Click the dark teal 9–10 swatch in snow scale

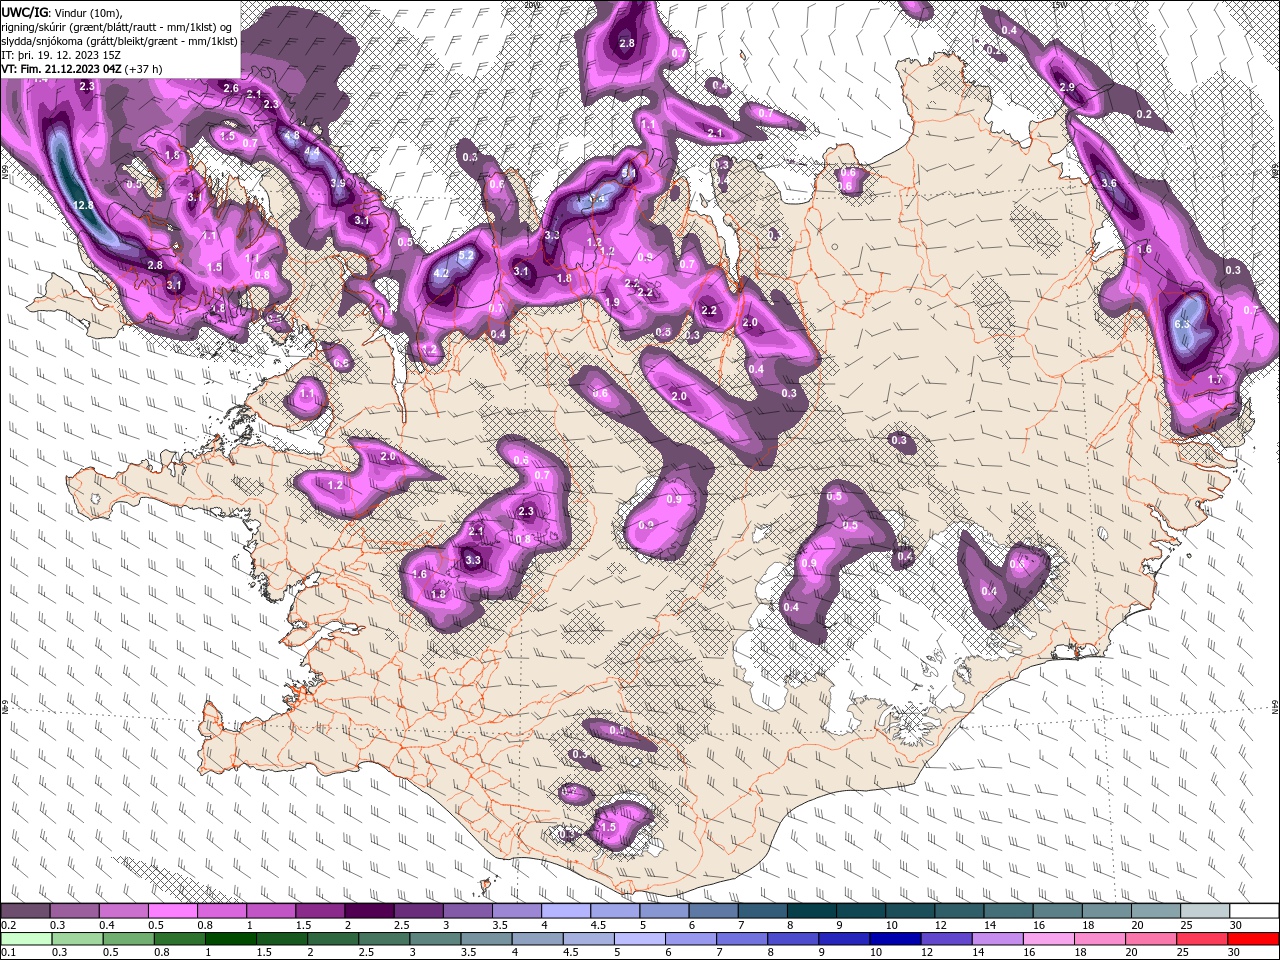[x=861, y=911]
